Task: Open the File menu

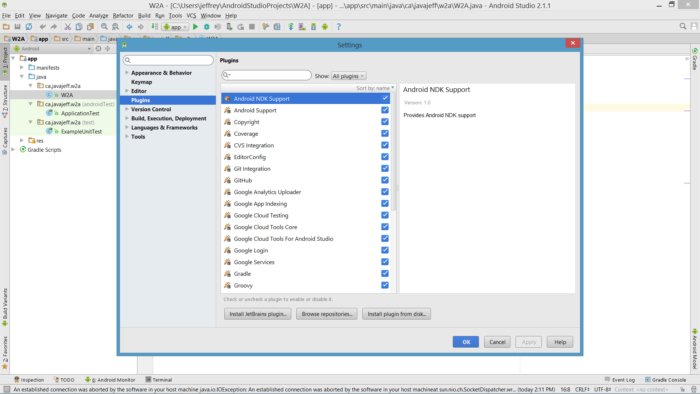Action: pyautogui.click(x=6, y=15)
